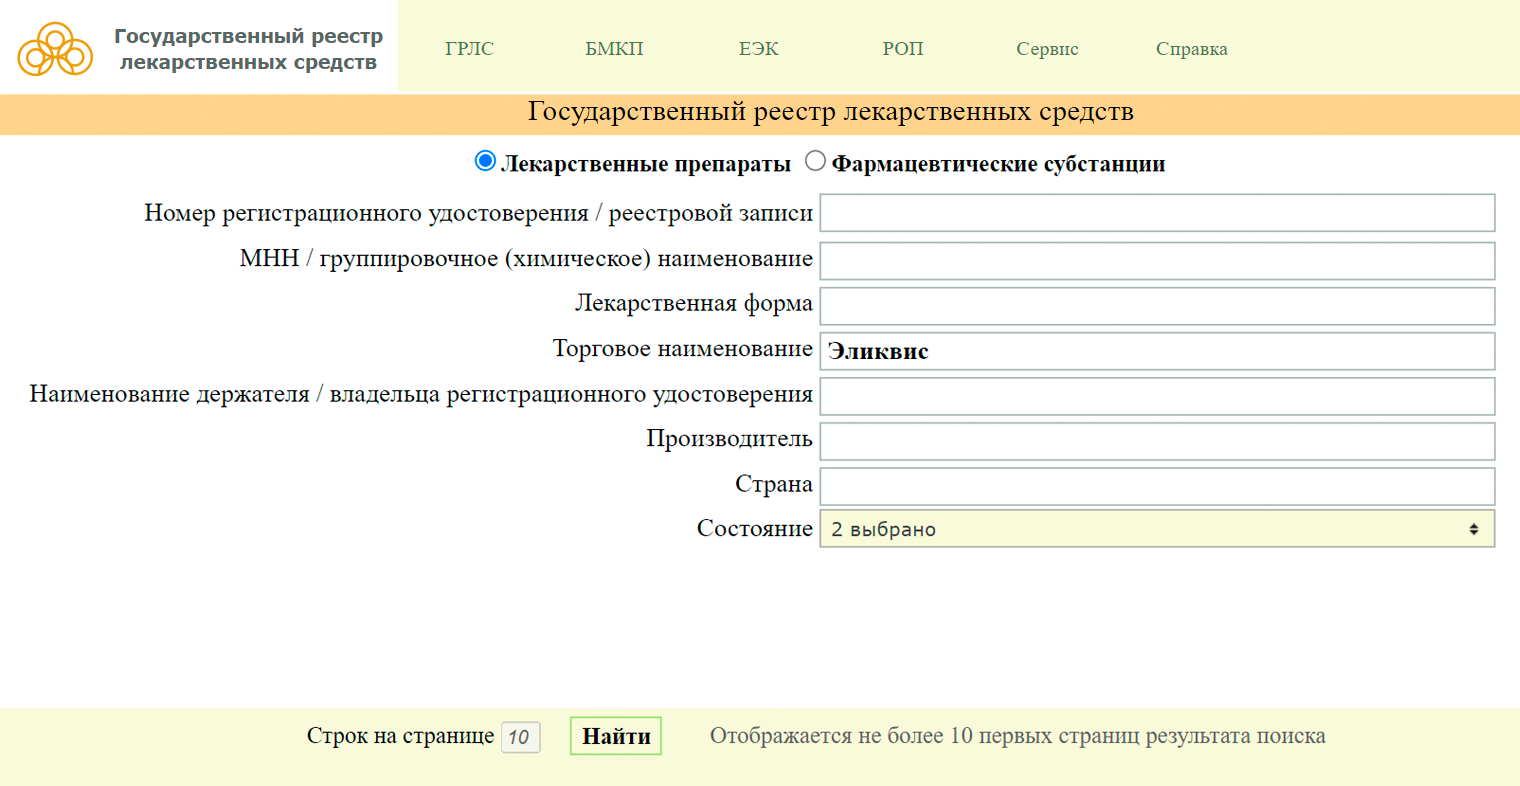Click the Строк на странице label
The width and height of the screenshot is (1520, 786).
tap(400, 736)
